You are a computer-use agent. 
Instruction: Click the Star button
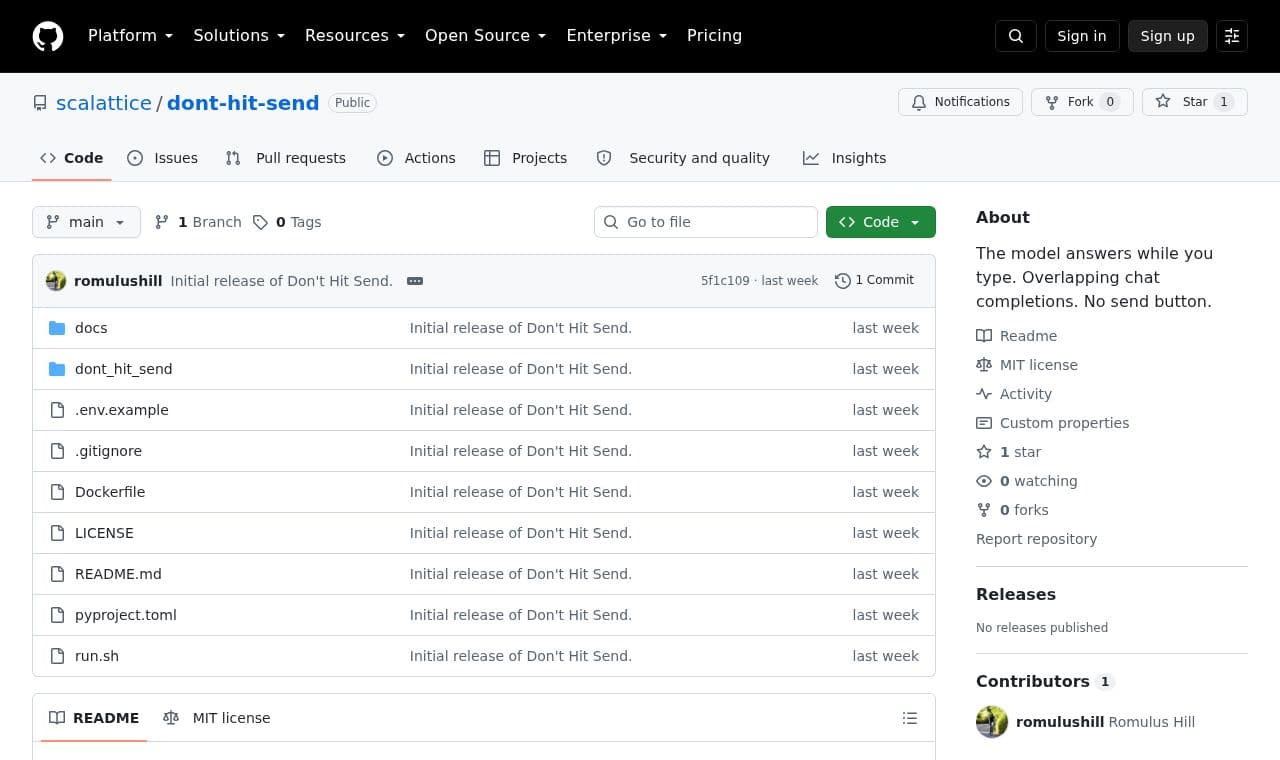pos(1195,102)
